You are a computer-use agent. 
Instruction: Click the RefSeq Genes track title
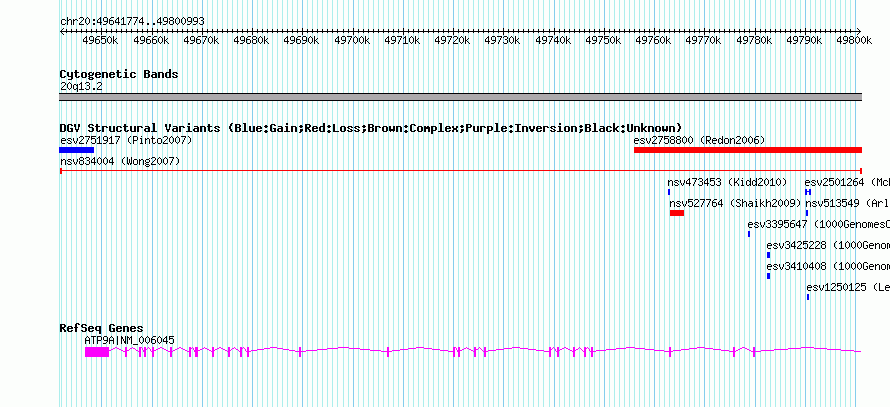[x=102, y=328]
